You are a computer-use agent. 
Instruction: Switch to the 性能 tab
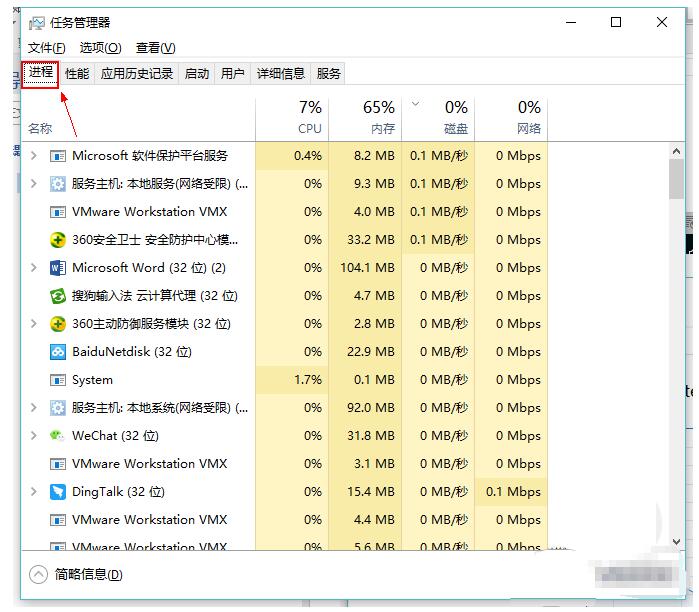[77, 74]
